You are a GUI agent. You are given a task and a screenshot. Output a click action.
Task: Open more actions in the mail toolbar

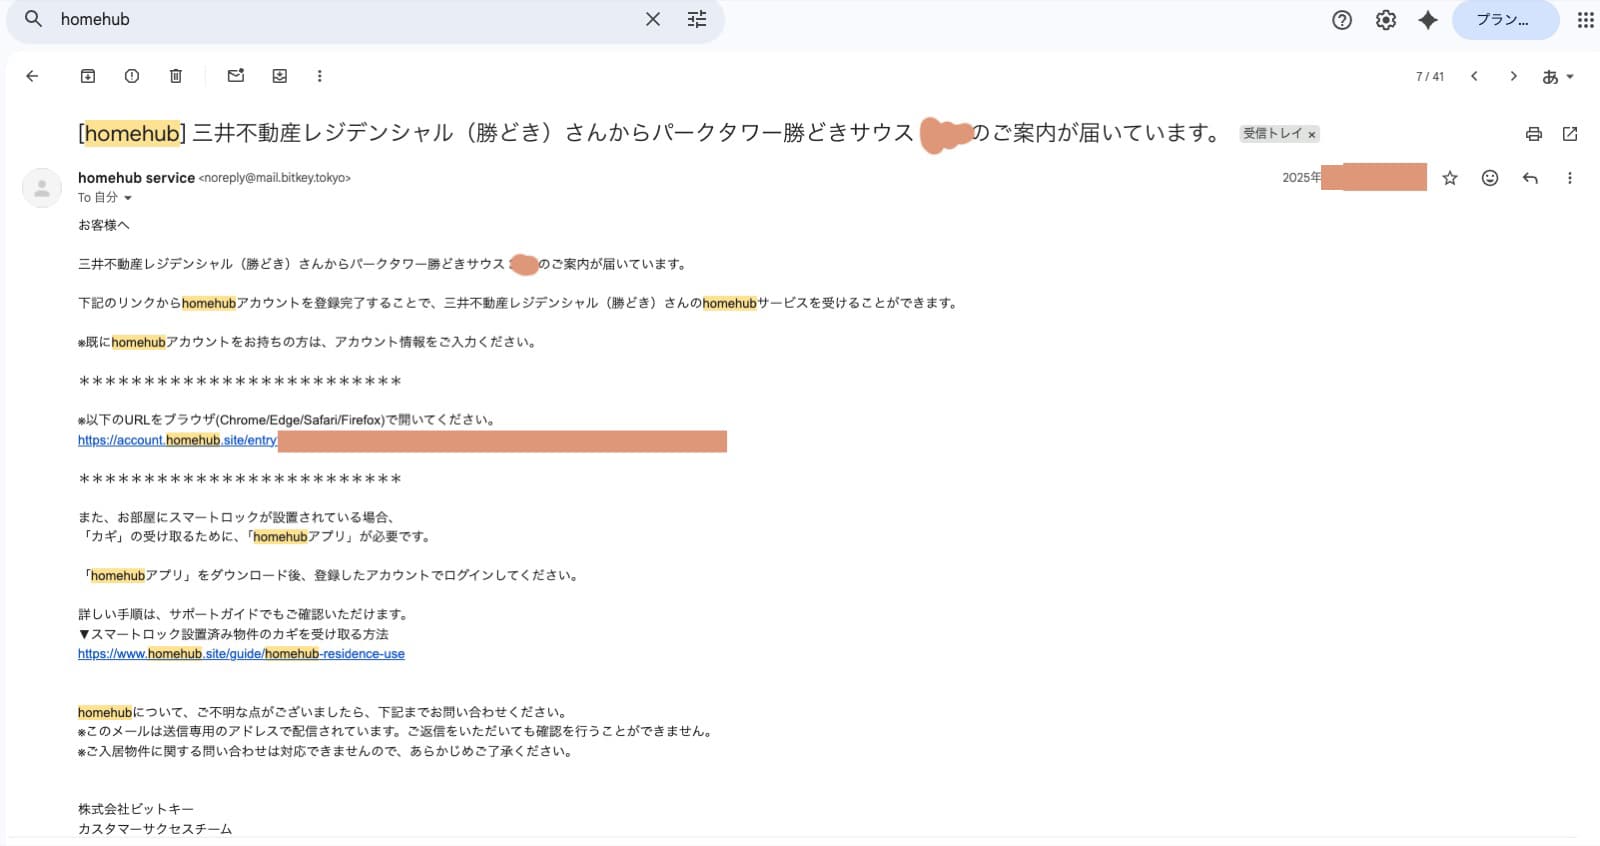tap(320, 76)
